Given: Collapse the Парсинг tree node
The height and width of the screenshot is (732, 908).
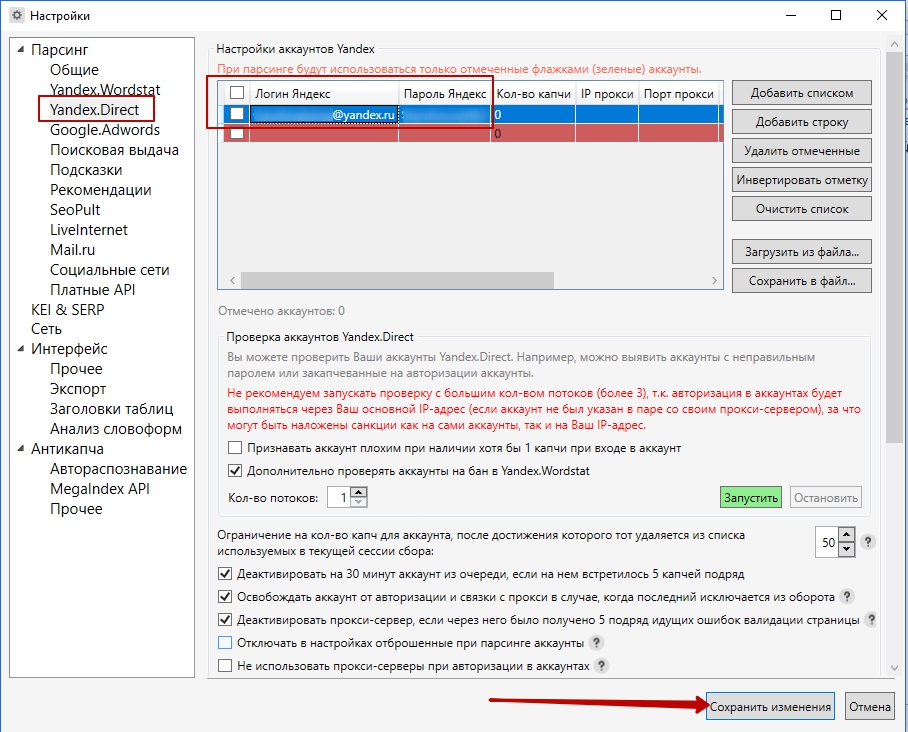Looking at the screenshot, I should coord(21,49).
